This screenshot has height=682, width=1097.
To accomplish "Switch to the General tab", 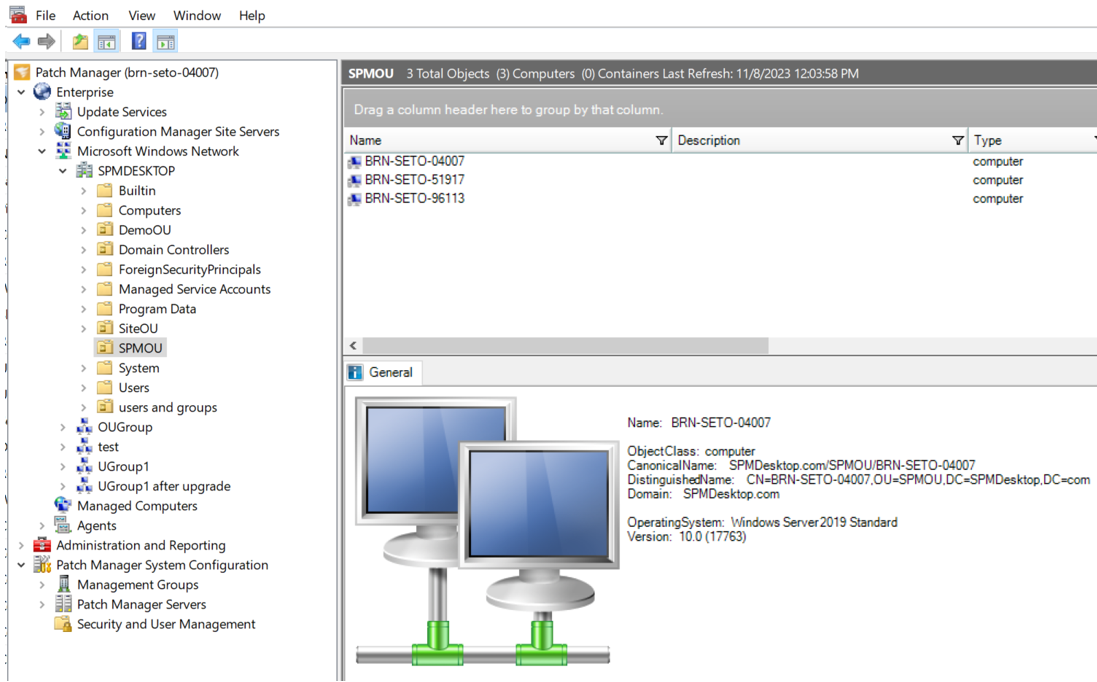I will 381,372.
